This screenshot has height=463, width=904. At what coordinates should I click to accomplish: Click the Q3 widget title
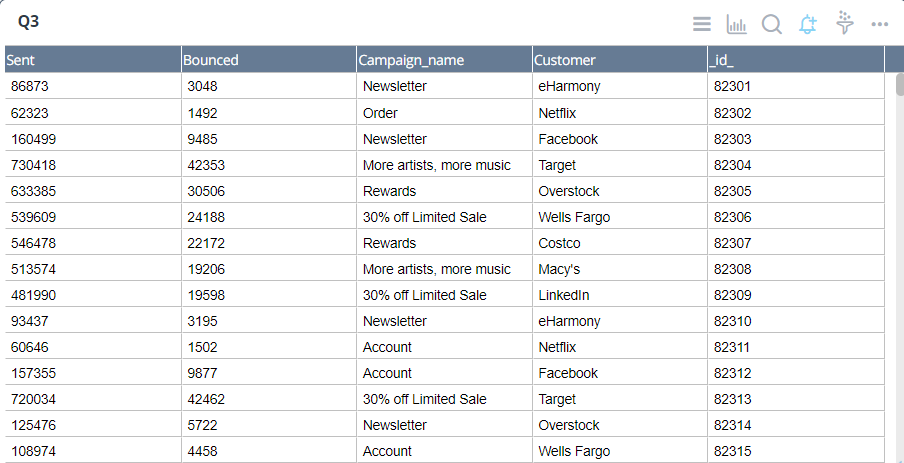pos(28,21)
